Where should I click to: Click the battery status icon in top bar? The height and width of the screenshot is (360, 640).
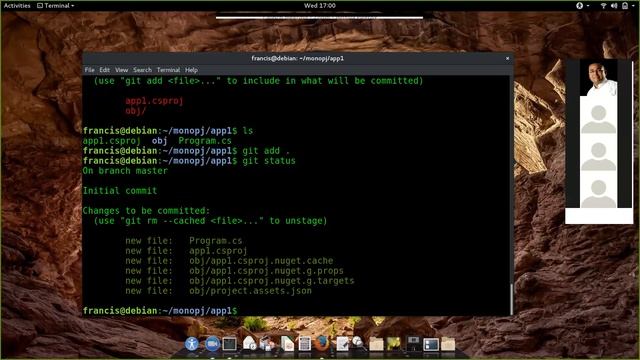(x=625, y=6)
